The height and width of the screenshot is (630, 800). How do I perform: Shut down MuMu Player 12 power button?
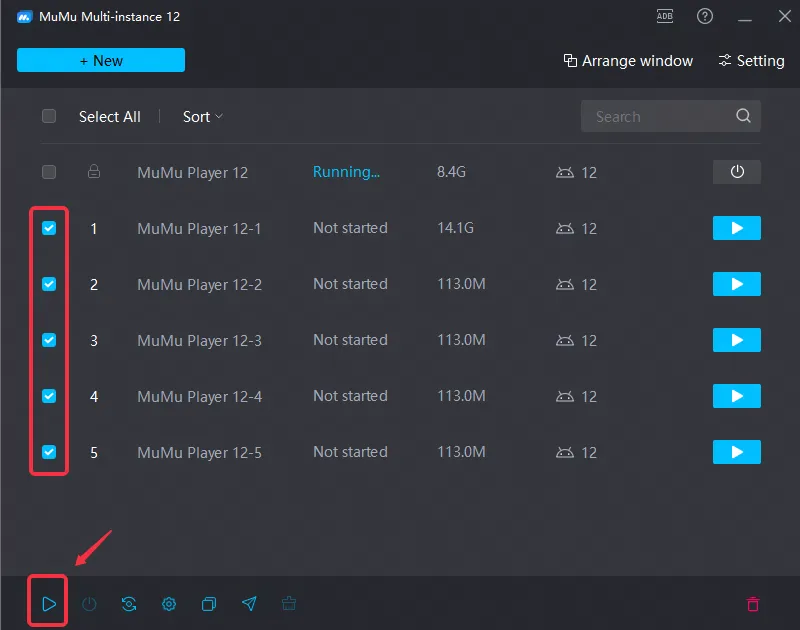(x=736, y=172)
